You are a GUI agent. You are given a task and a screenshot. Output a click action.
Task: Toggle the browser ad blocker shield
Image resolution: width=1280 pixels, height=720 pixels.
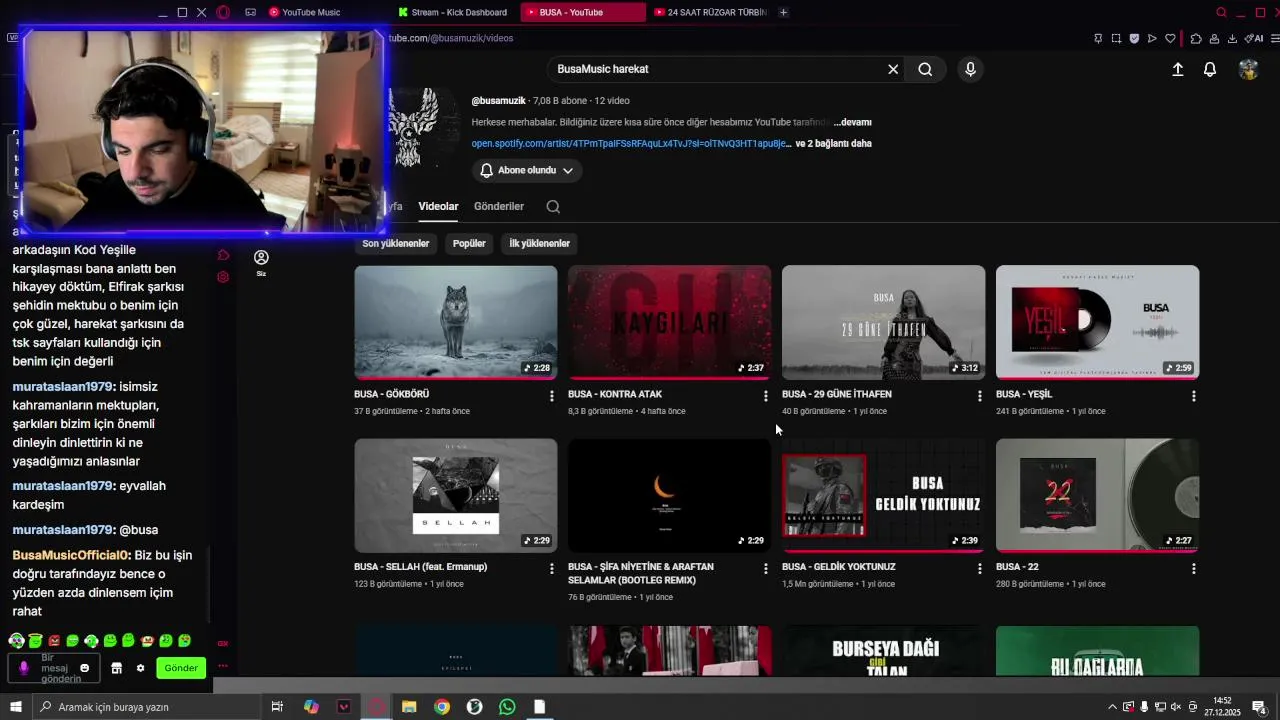[x=1134, y=38]
